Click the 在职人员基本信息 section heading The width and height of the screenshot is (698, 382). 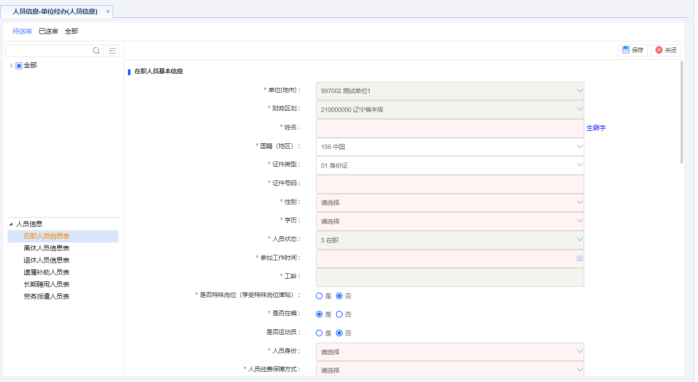(x=158, y=71)
